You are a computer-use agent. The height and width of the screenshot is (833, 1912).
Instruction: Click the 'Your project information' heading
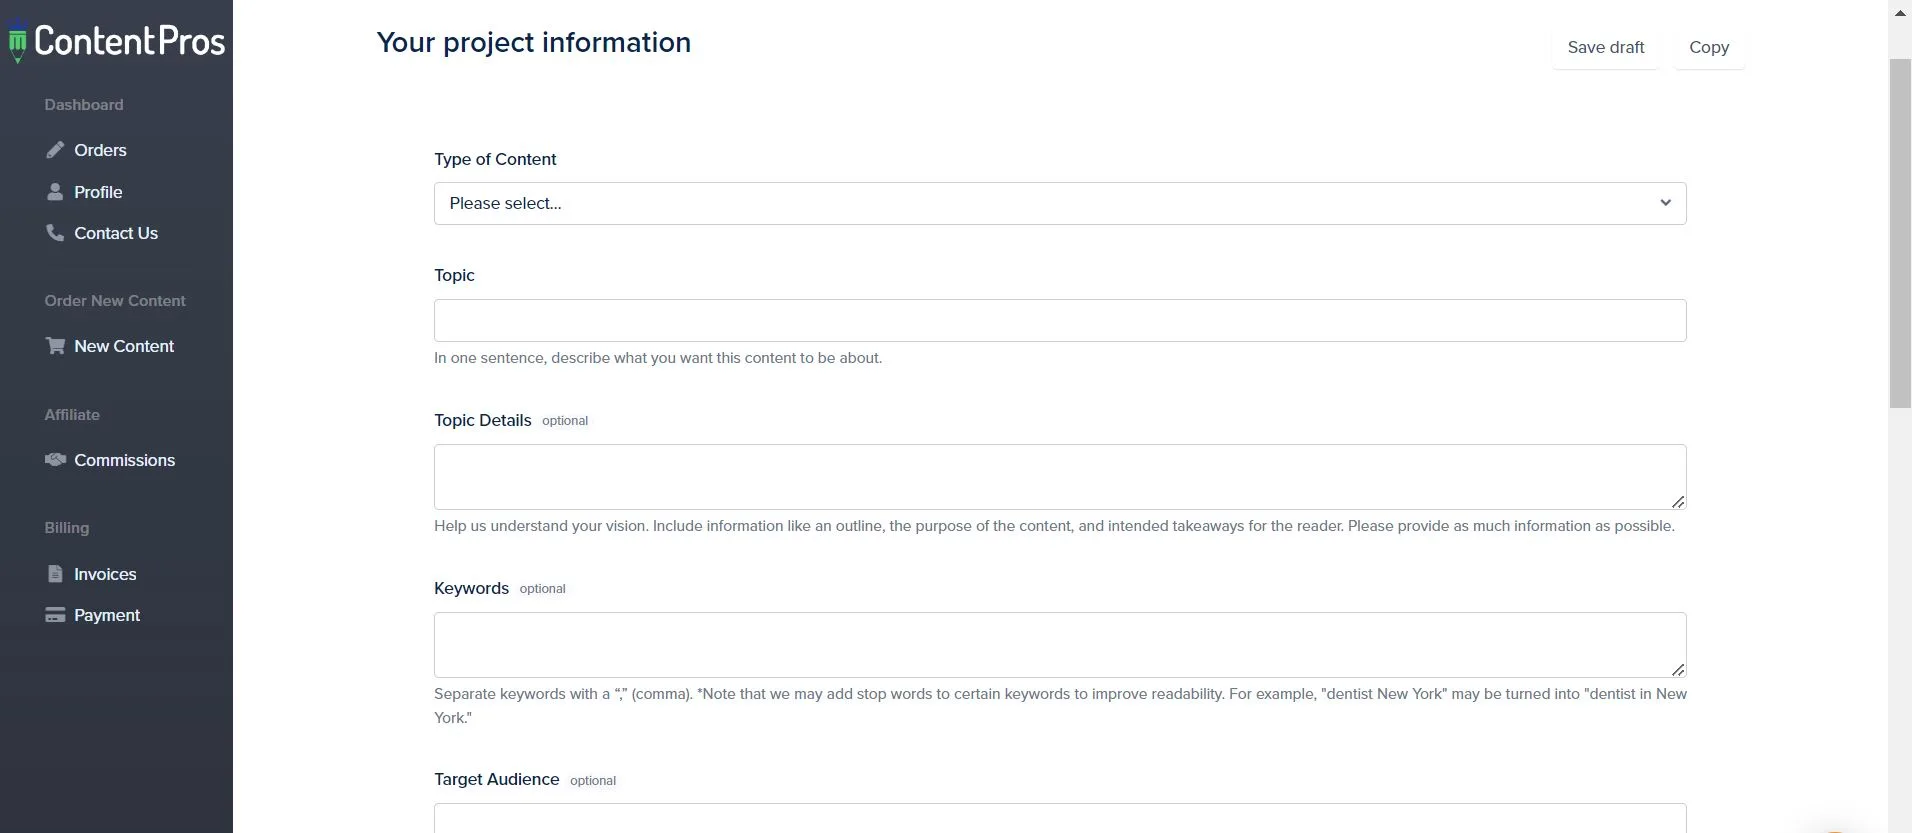[533, 42]
